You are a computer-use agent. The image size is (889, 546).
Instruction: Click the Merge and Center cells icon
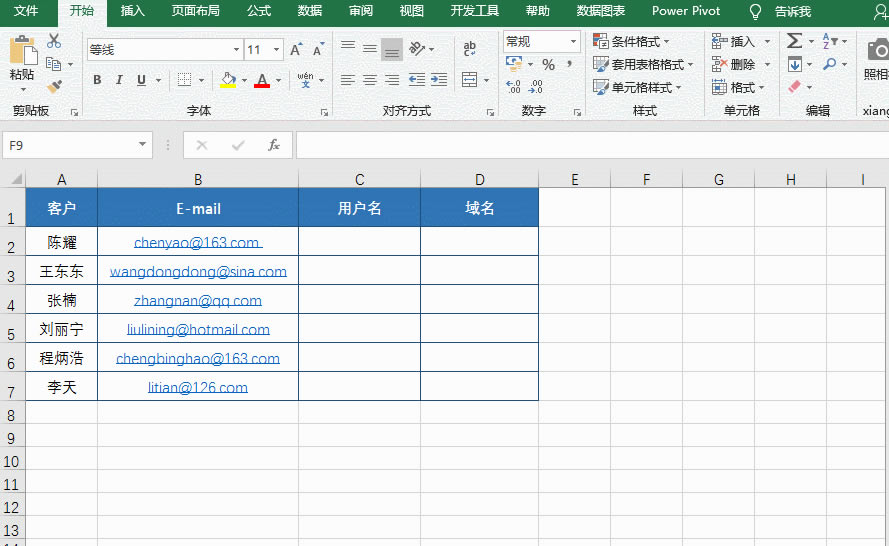(x=470, y=80)
